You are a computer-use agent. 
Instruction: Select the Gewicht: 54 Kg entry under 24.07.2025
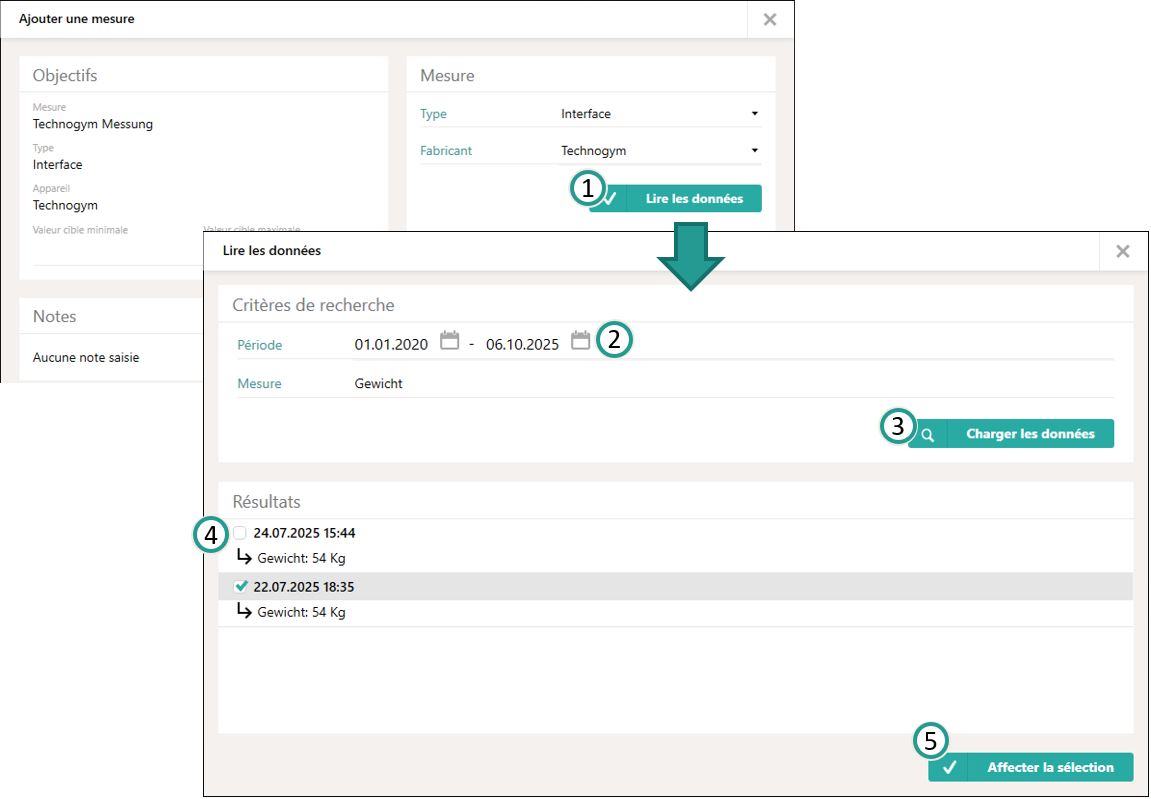click(300, 558)
